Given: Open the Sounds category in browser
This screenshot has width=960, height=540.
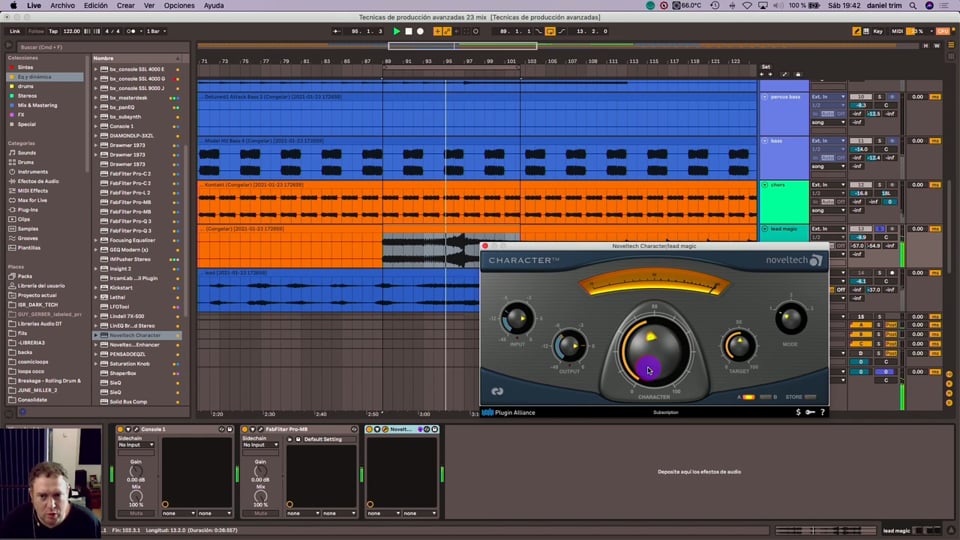Looking at the screenshot, I should click(x=26, y=153).
